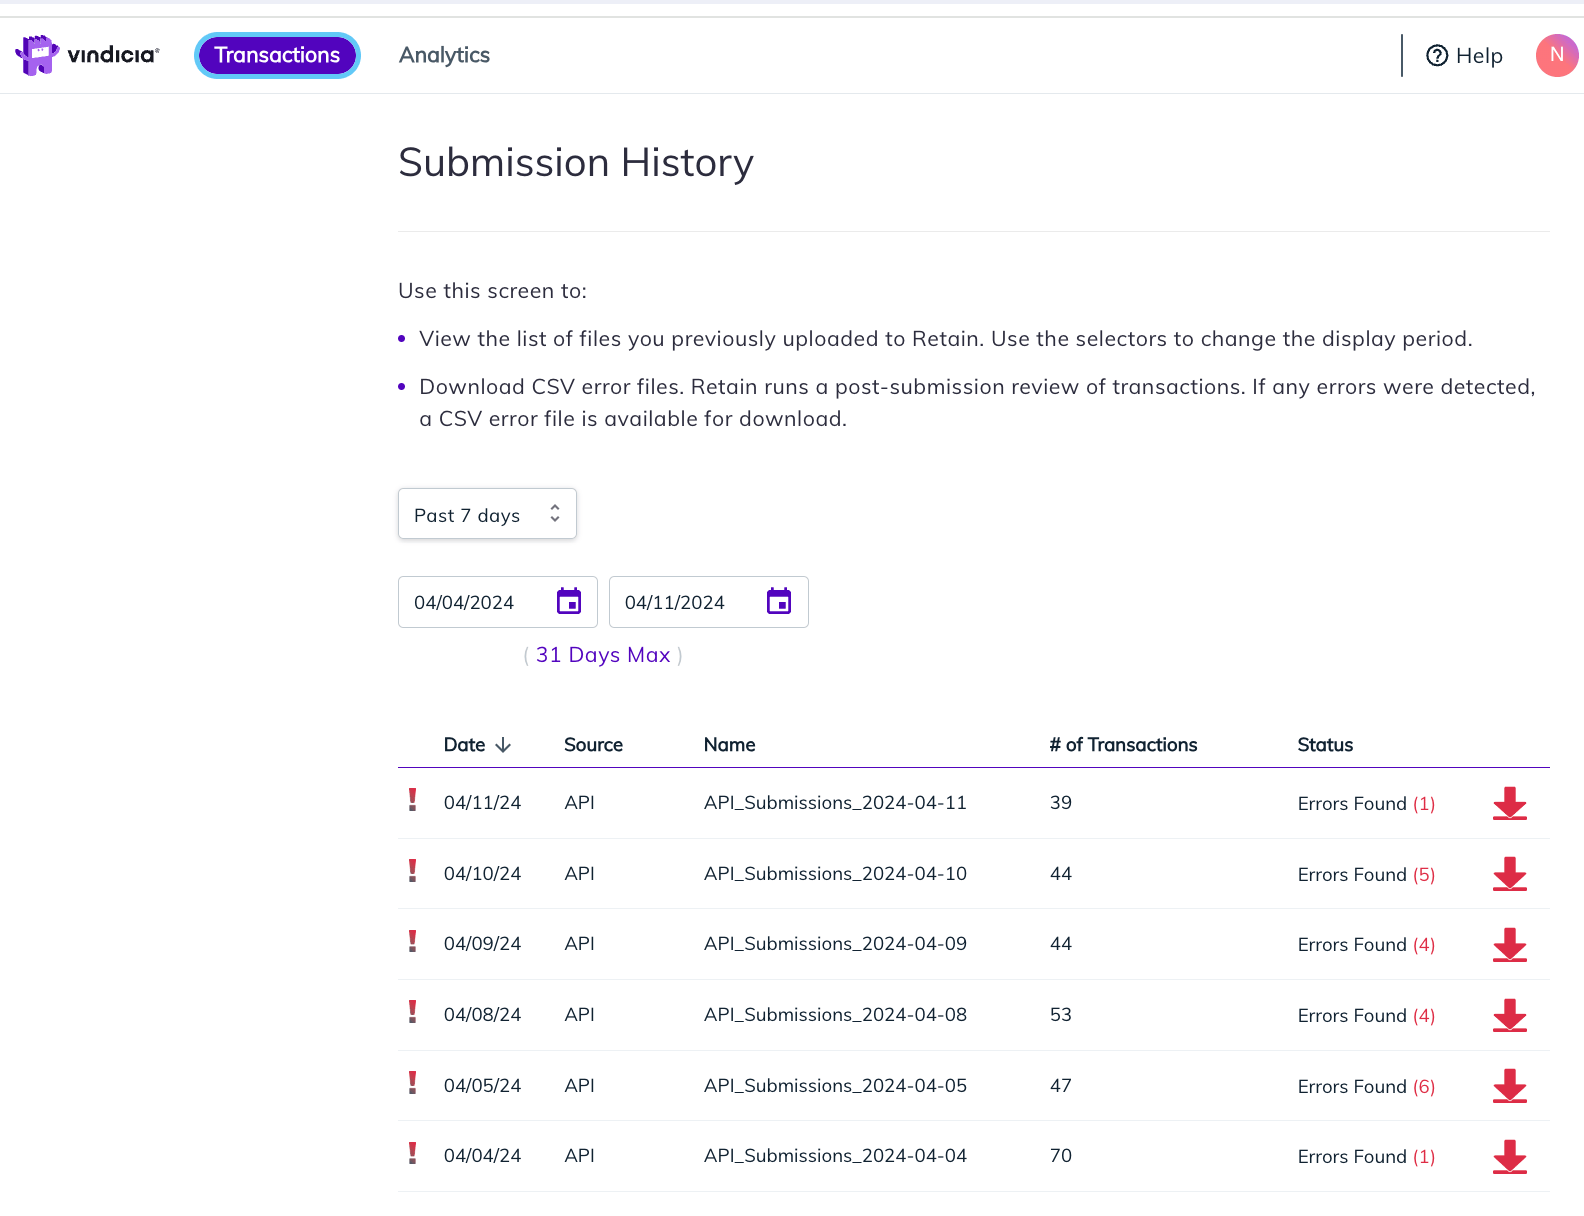Click Errors Found (1) status for 04/11/24

click(1366, 804)
